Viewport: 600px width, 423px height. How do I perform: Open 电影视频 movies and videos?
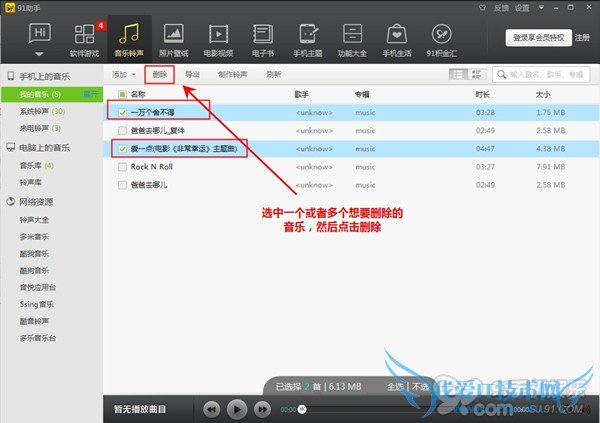pos(218,40)
